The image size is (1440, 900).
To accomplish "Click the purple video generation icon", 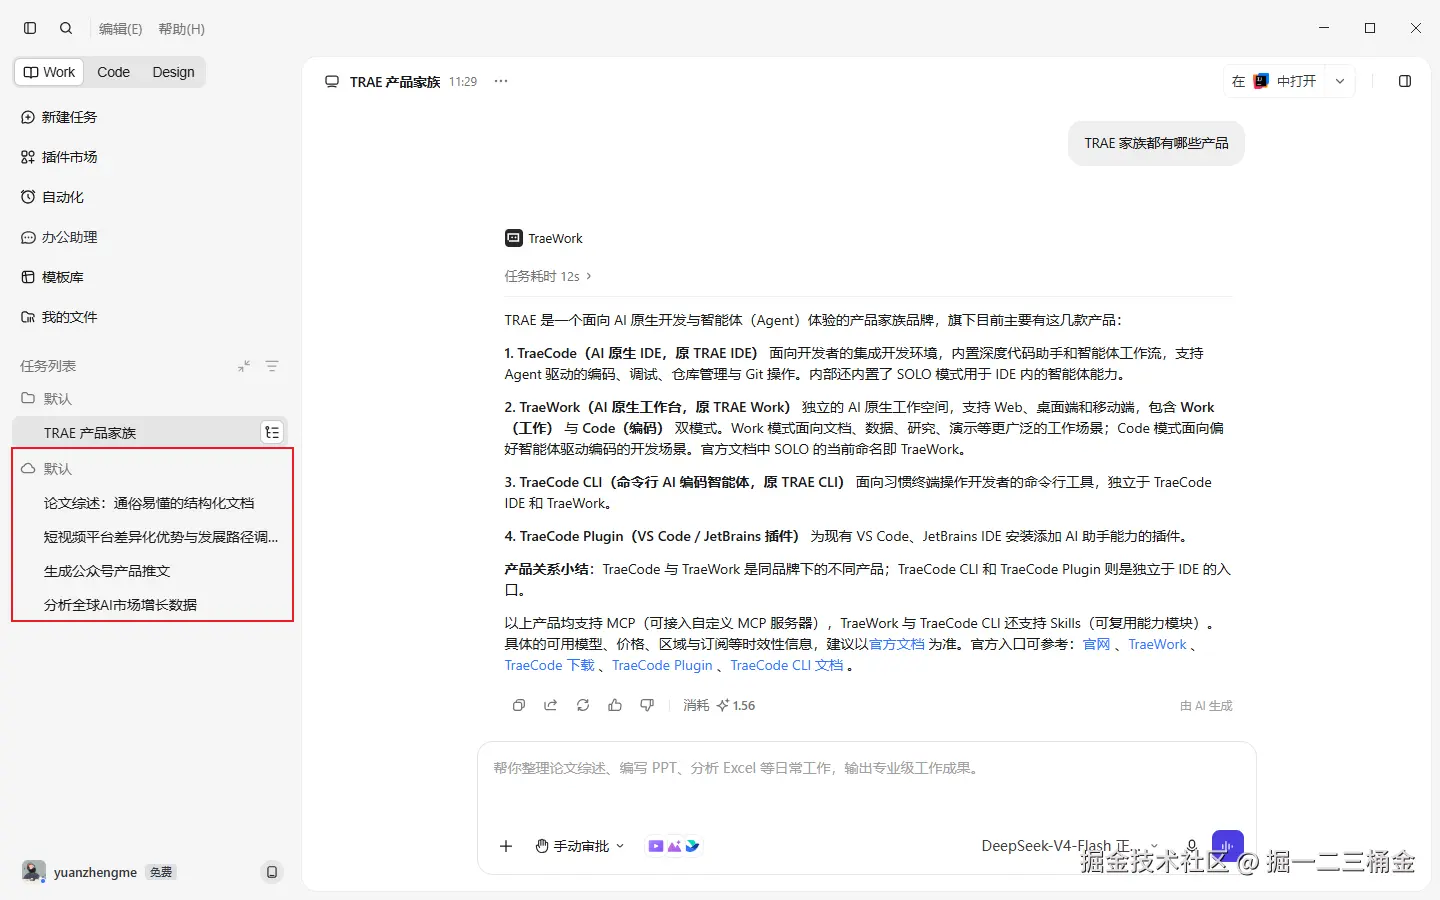I will [656, 846].
